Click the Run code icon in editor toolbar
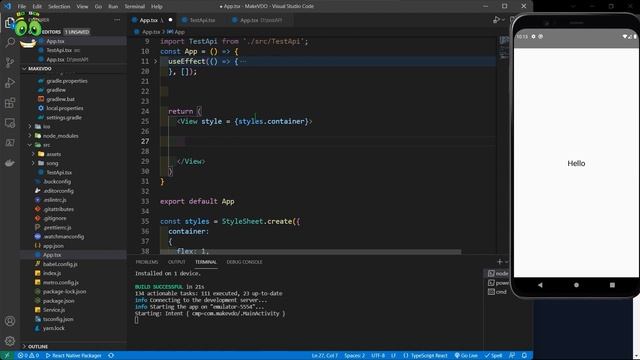 tap(496, 20)
